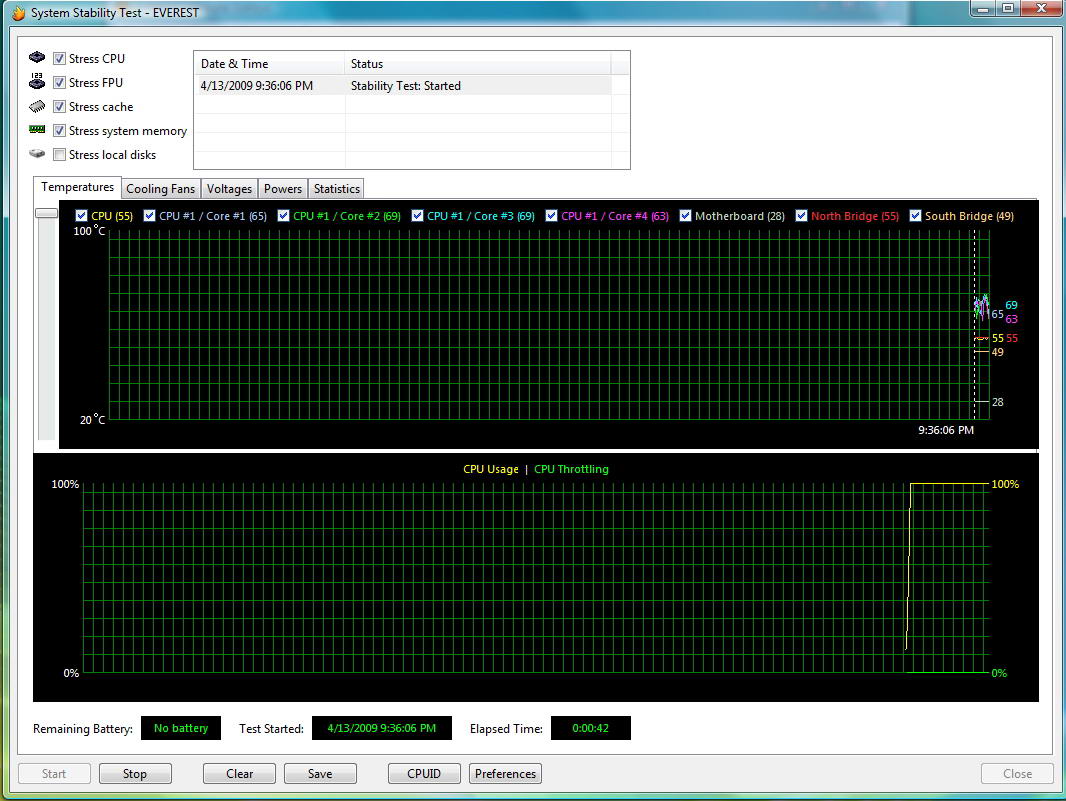Open the Voltages tab

pyautogui.click(x=229, y=189)
